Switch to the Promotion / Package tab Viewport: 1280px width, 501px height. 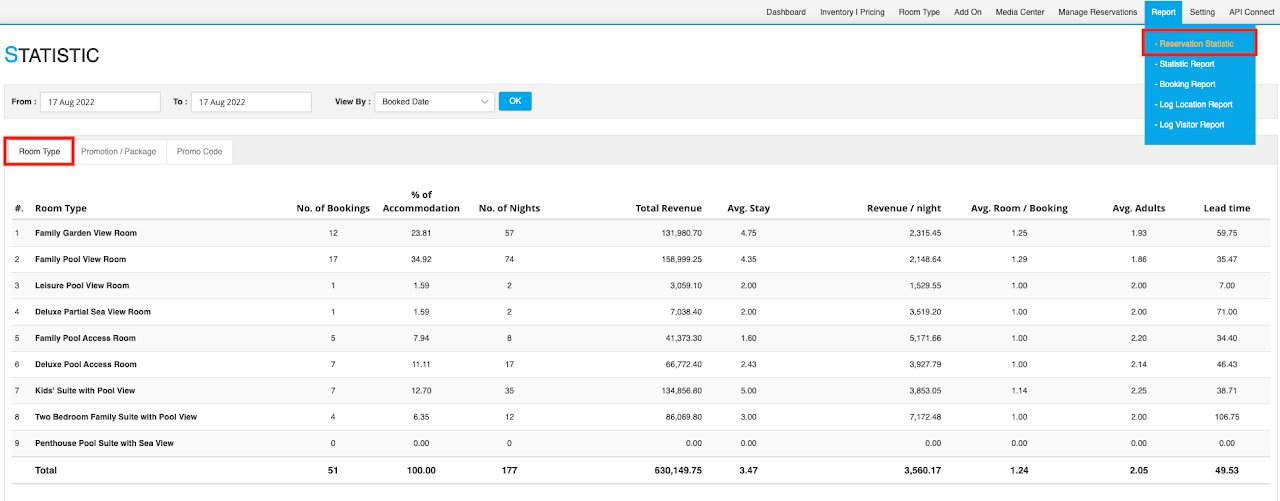[x=119, y=152]
